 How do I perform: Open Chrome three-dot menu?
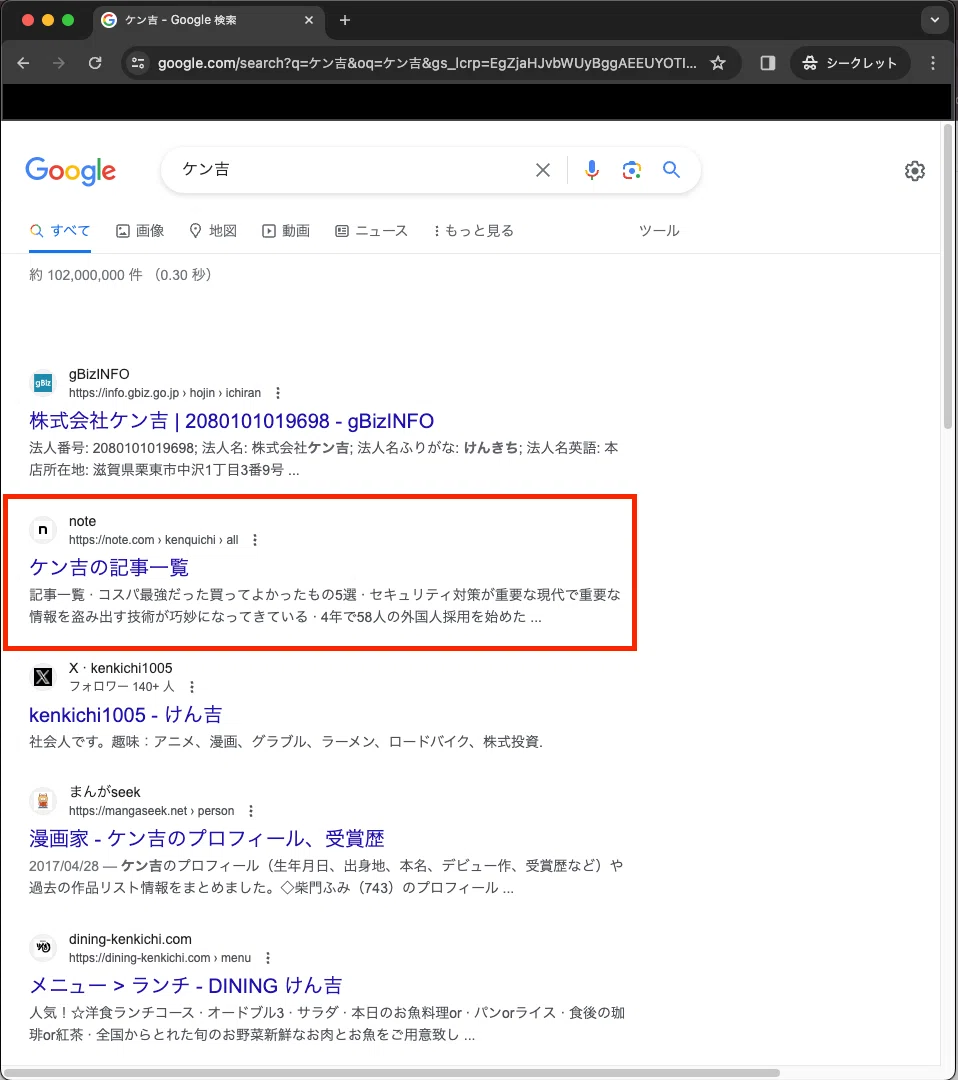(x=933, y=63)
